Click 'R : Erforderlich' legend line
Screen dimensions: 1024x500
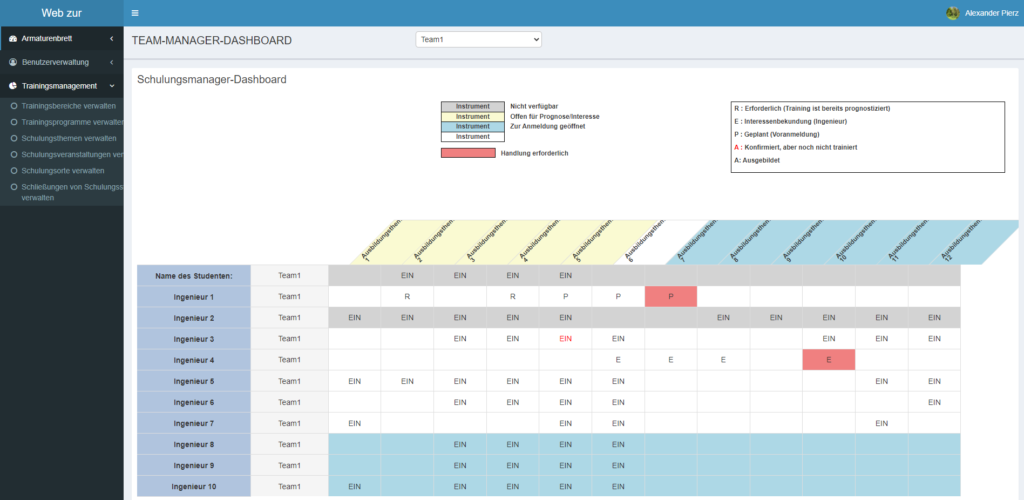(812, 108)
